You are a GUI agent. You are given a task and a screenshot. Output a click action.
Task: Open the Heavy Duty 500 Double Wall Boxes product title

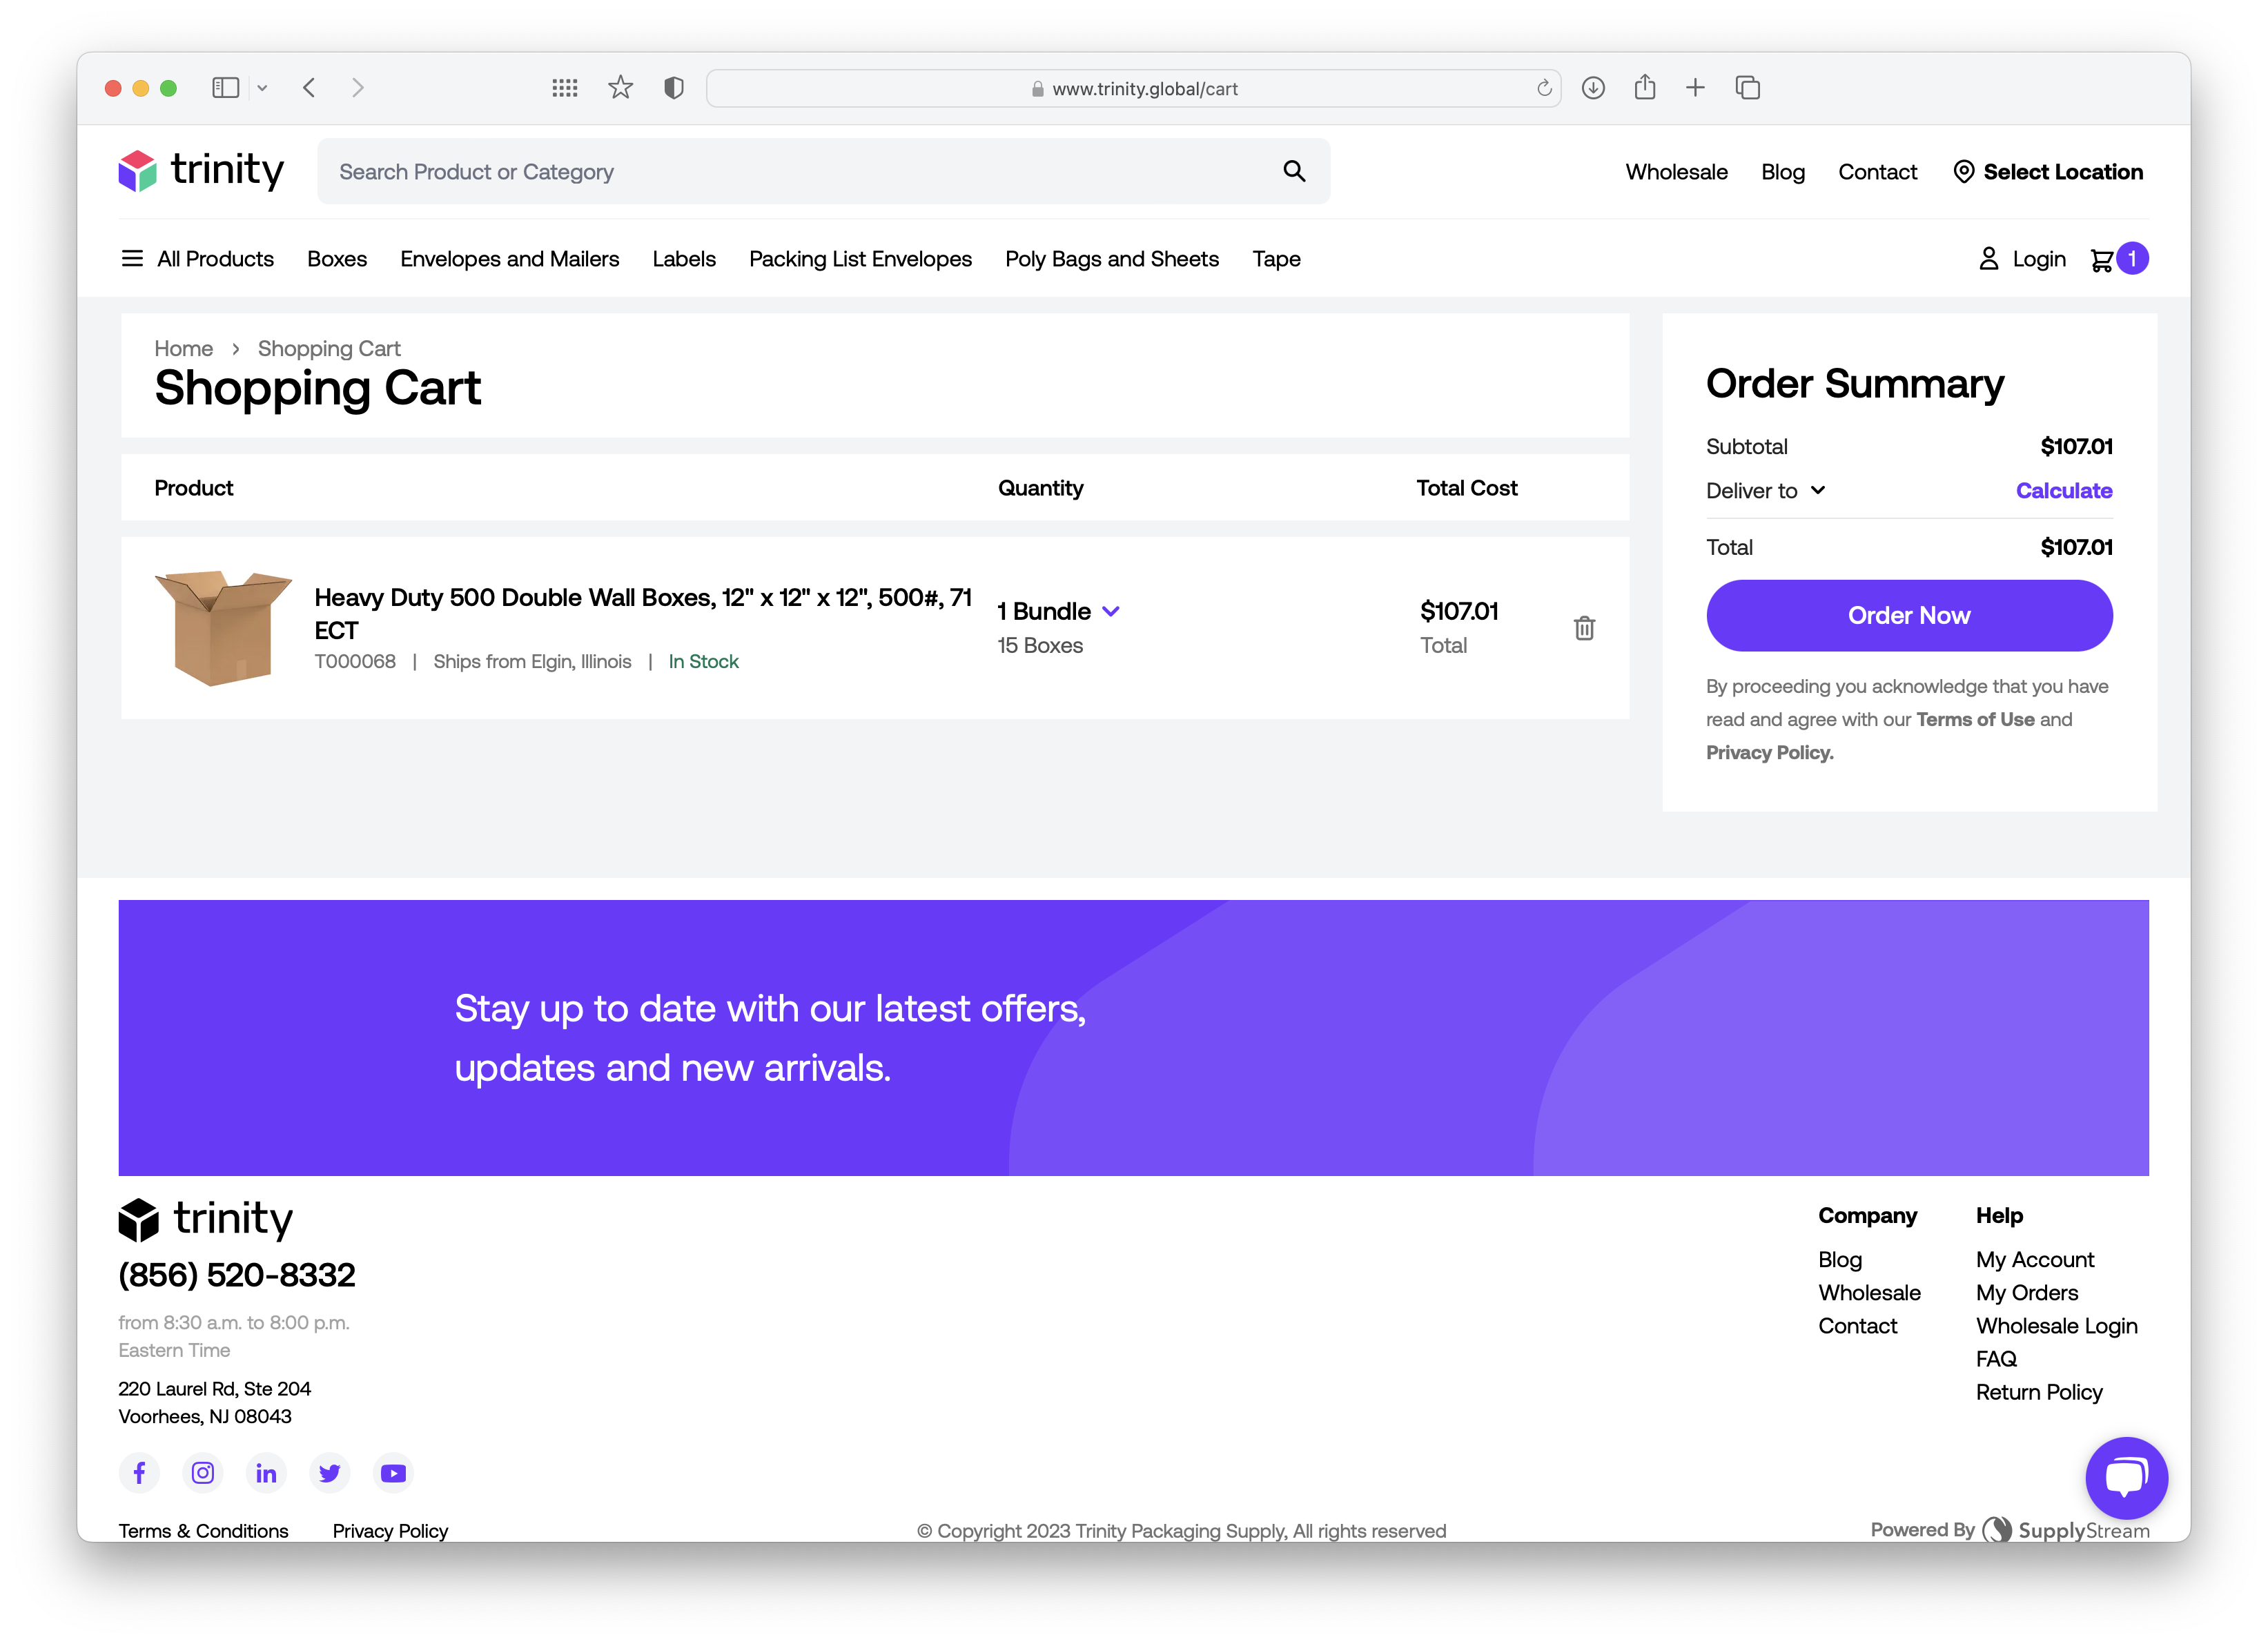click(643, 613)
